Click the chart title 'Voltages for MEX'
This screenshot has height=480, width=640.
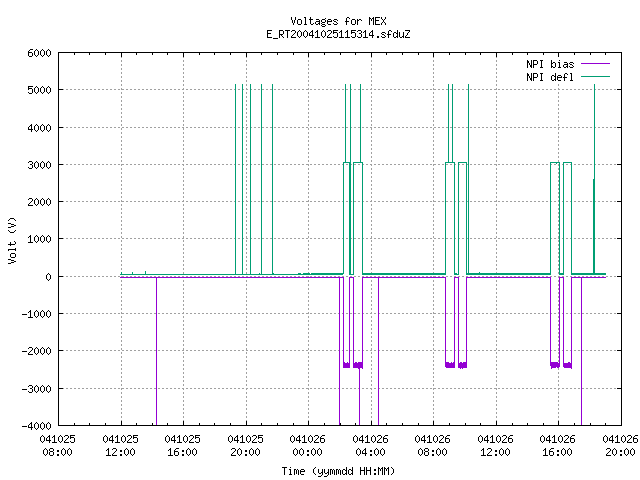(338, 21)
